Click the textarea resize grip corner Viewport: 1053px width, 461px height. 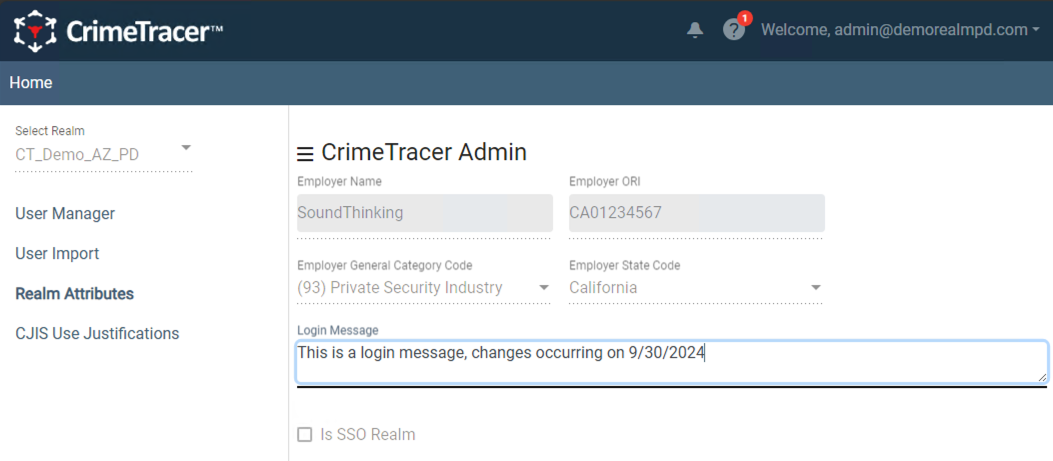1042,377
